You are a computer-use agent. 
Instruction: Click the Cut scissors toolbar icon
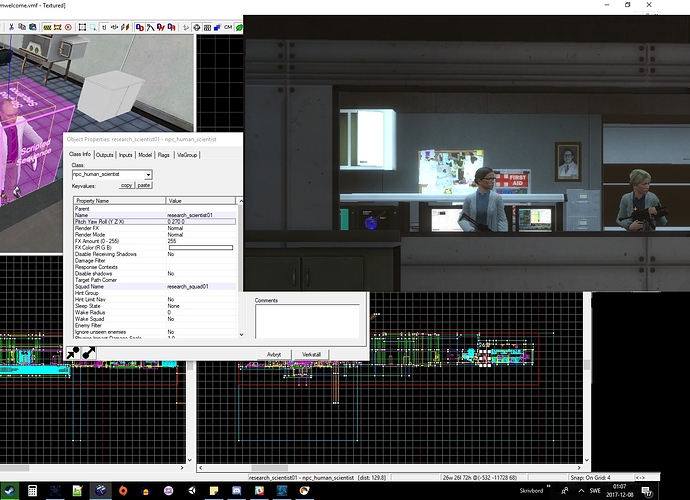(11, 27)
